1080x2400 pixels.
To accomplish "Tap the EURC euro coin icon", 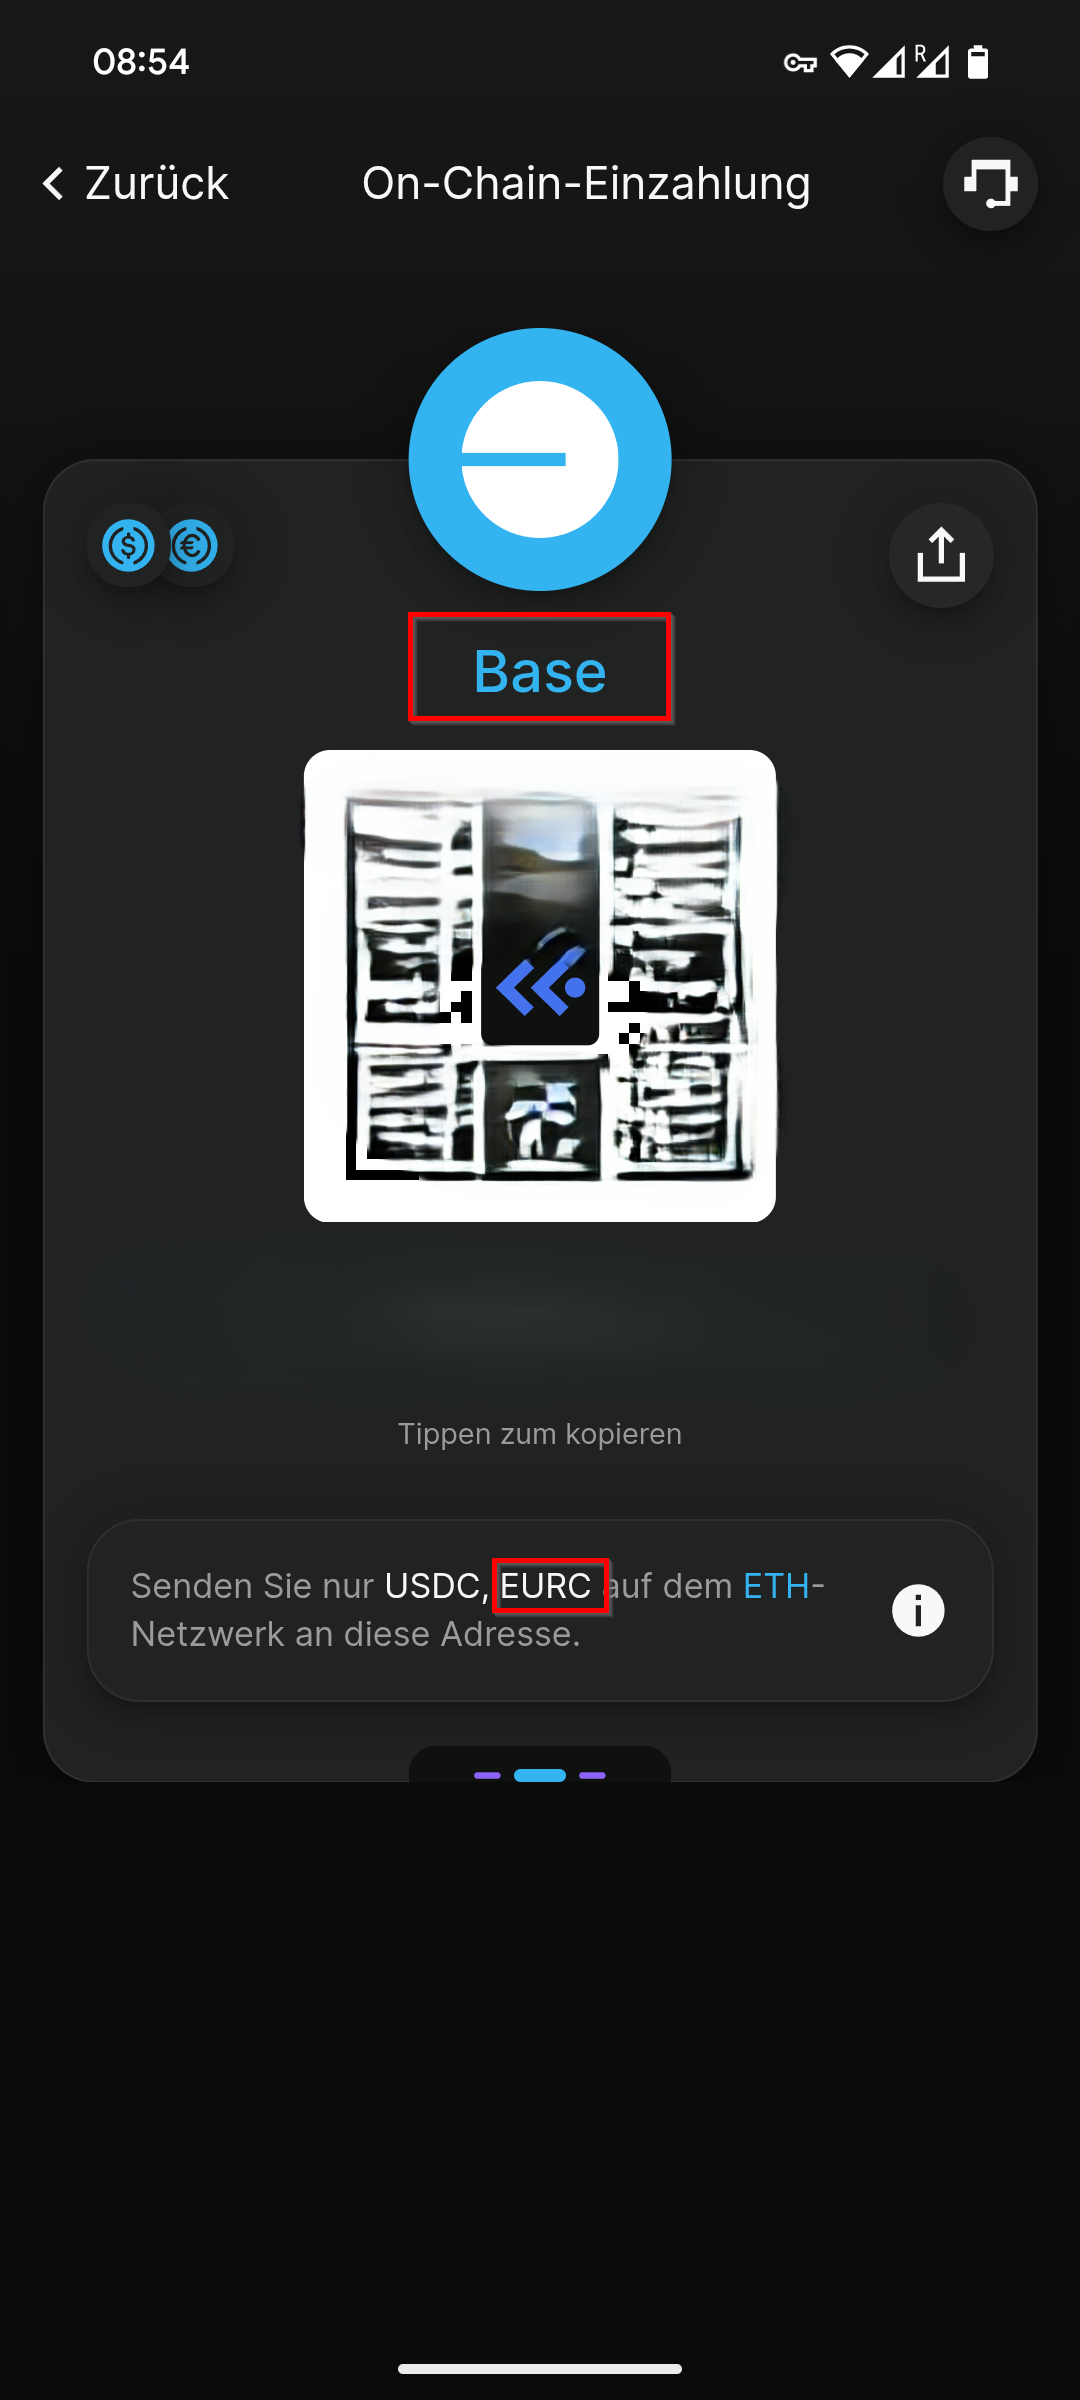I will [193, 546].
